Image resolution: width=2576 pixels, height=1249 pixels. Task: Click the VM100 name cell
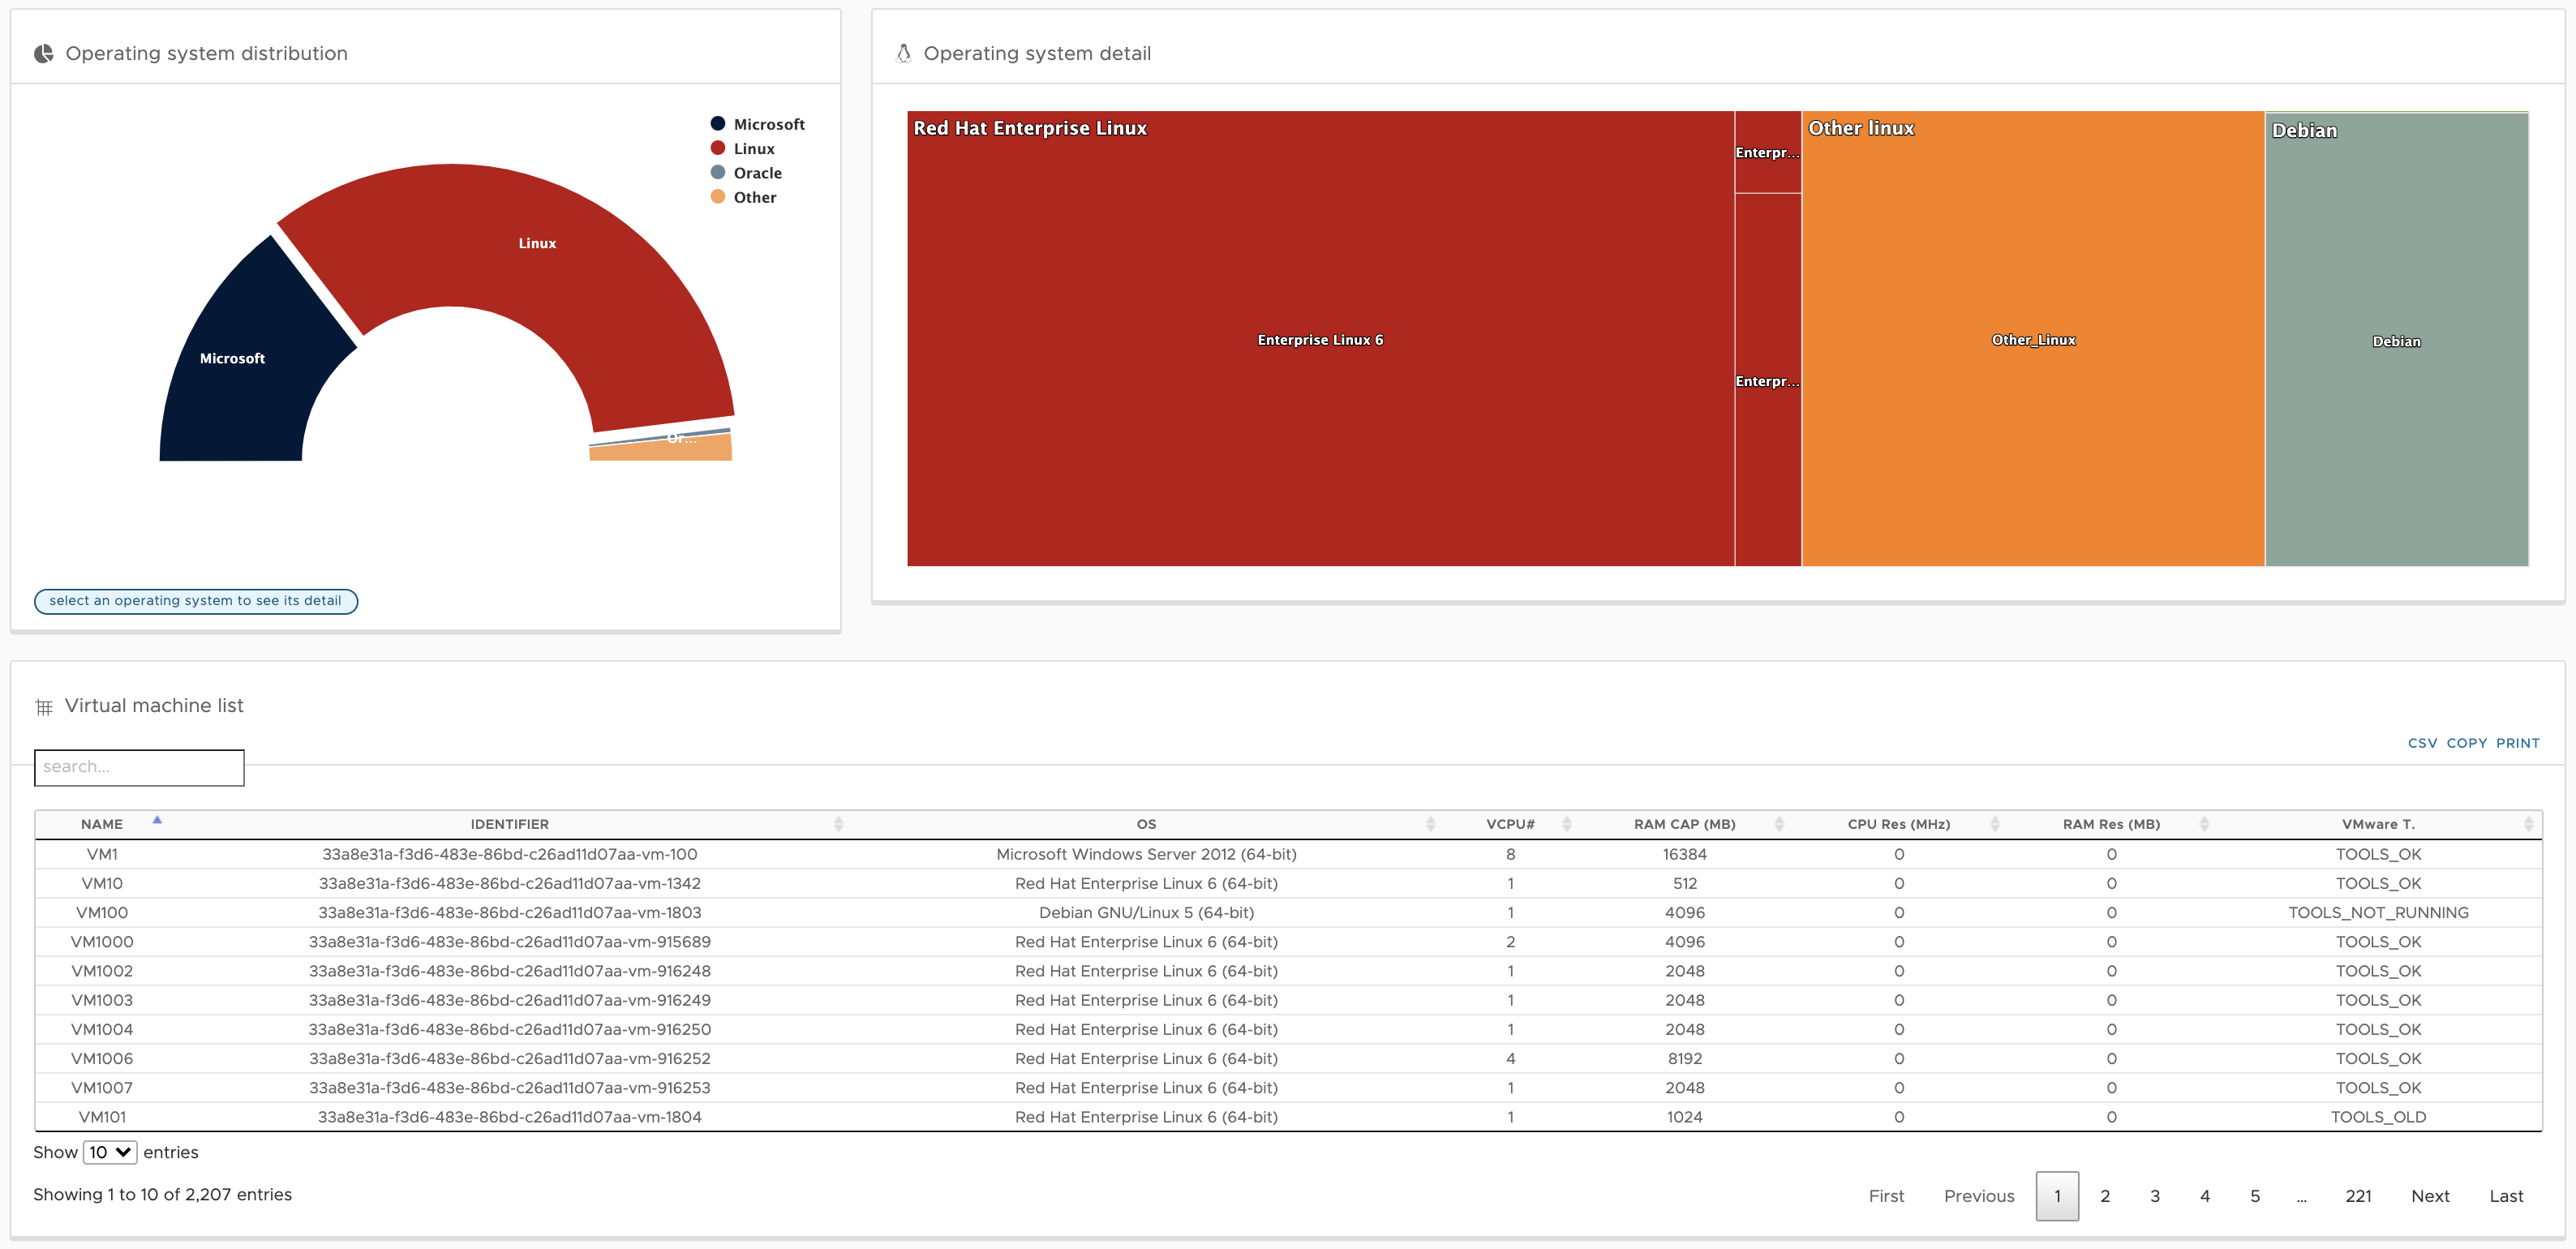click(x=102, y=912)
